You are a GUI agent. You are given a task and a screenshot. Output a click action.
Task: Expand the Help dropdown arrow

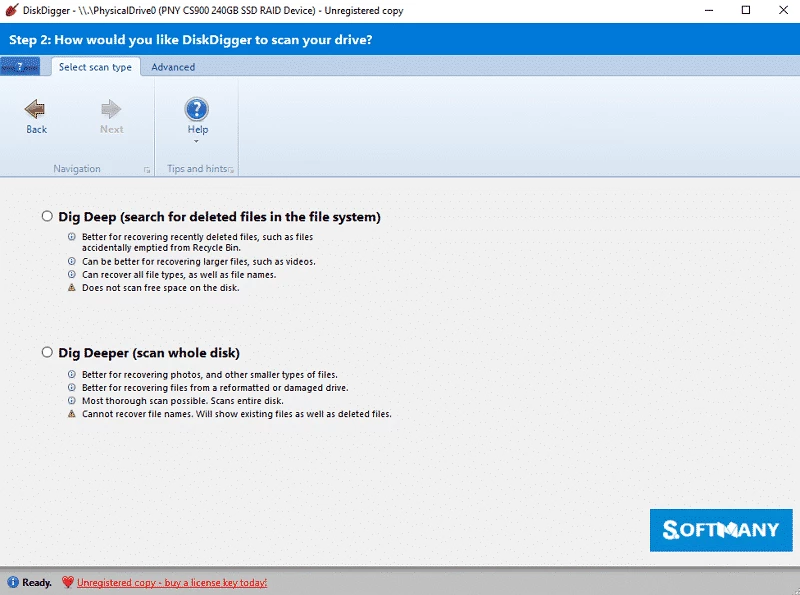tap(197, 141)
